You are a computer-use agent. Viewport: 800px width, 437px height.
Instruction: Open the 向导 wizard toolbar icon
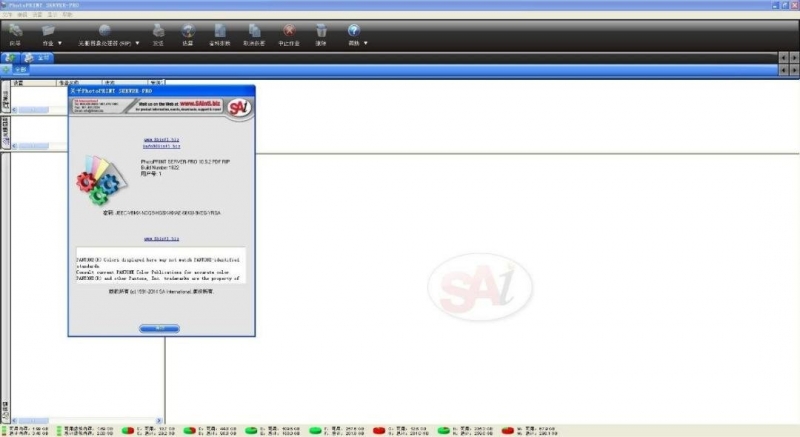pos(15,31)
